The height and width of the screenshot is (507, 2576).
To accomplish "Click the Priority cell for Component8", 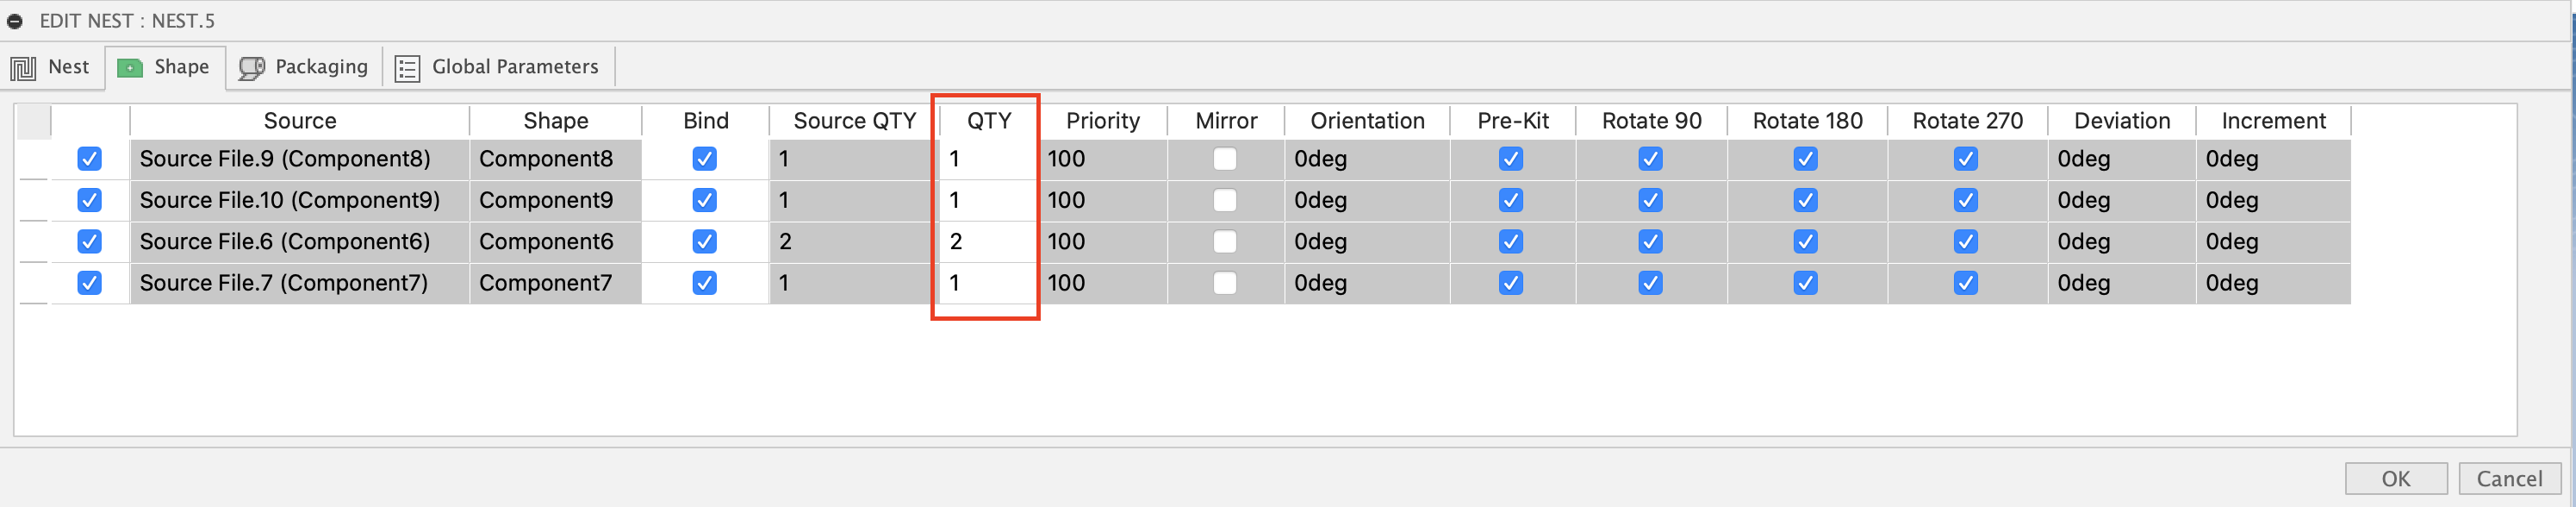I will coord(1103,158).
